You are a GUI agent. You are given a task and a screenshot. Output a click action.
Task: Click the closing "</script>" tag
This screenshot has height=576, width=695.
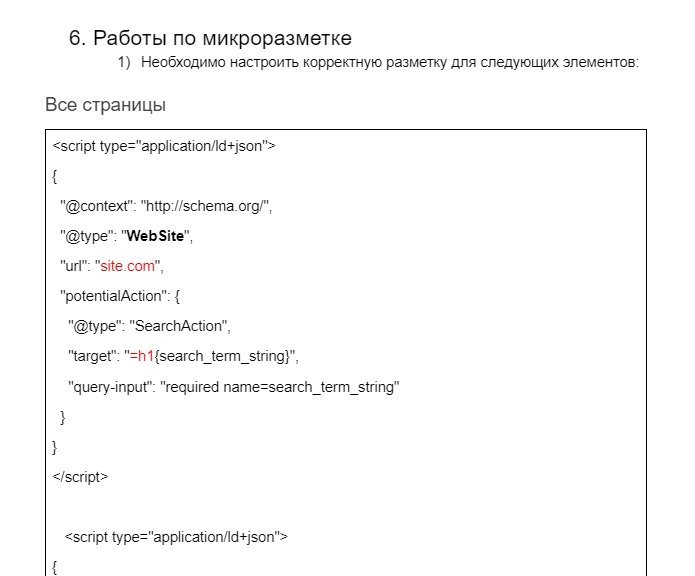click(x=80, y=476)
